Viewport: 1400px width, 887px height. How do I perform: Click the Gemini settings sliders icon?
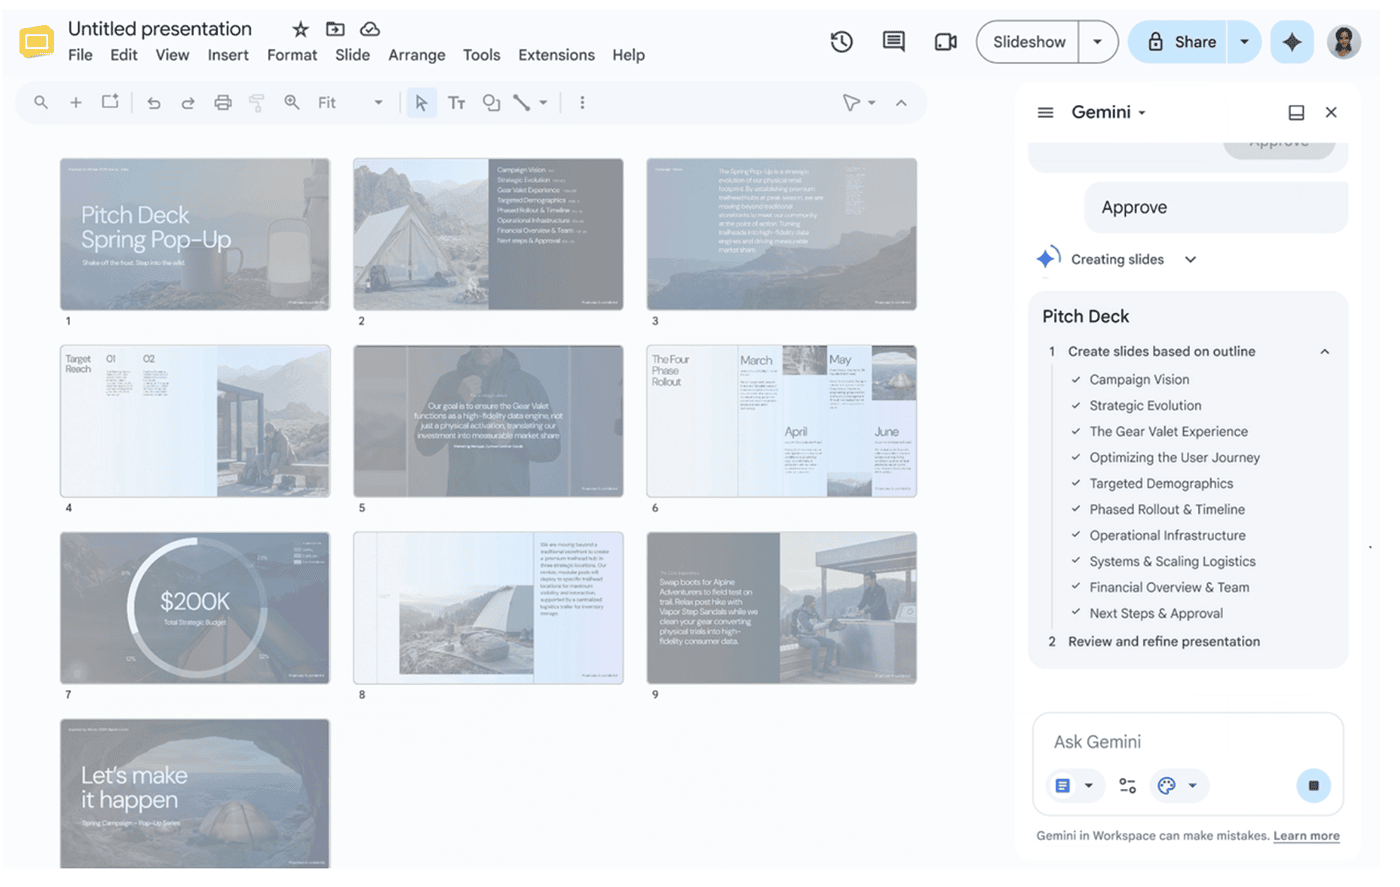tap(1128, 786)
